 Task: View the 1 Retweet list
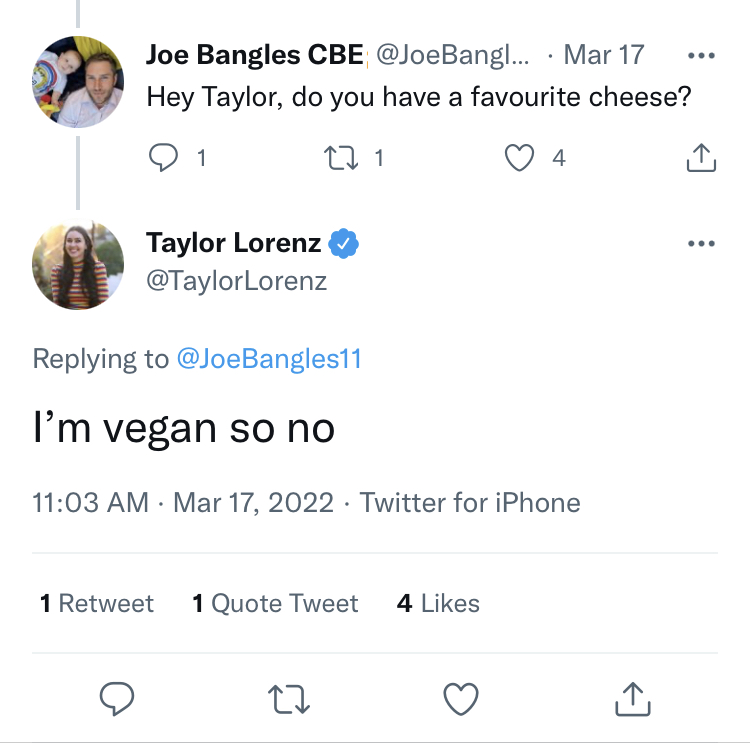point(97,603)
